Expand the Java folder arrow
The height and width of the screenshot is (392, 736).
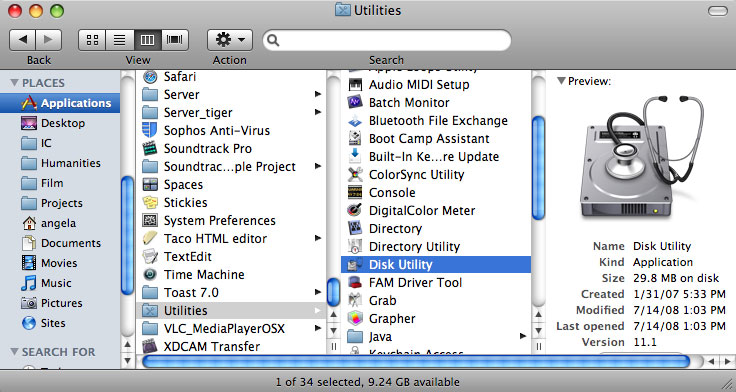coord(523,336)
